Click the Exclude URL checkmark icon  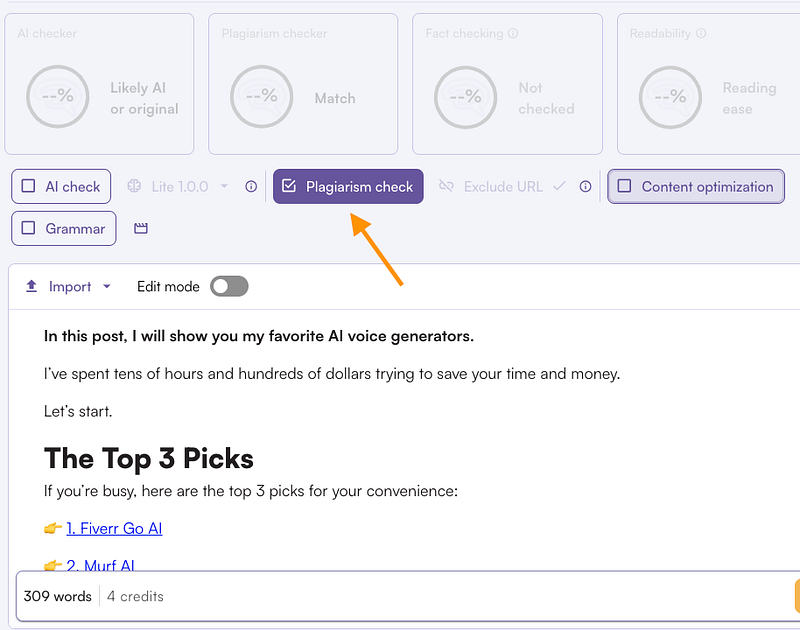click(559, 186)
